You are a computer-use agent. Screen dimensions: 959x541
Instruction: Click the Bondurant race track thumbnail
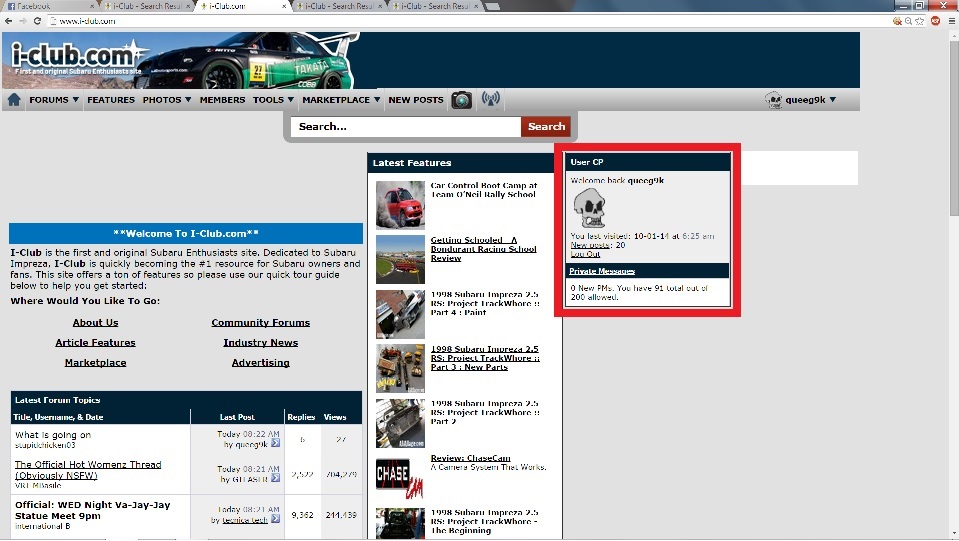[400, 259]
